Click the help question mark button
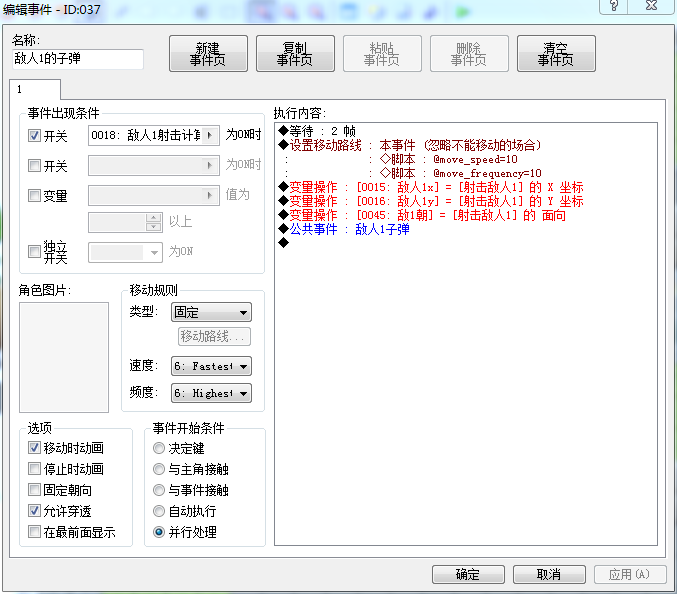The image size is (677, 594). tap(614, 6)
